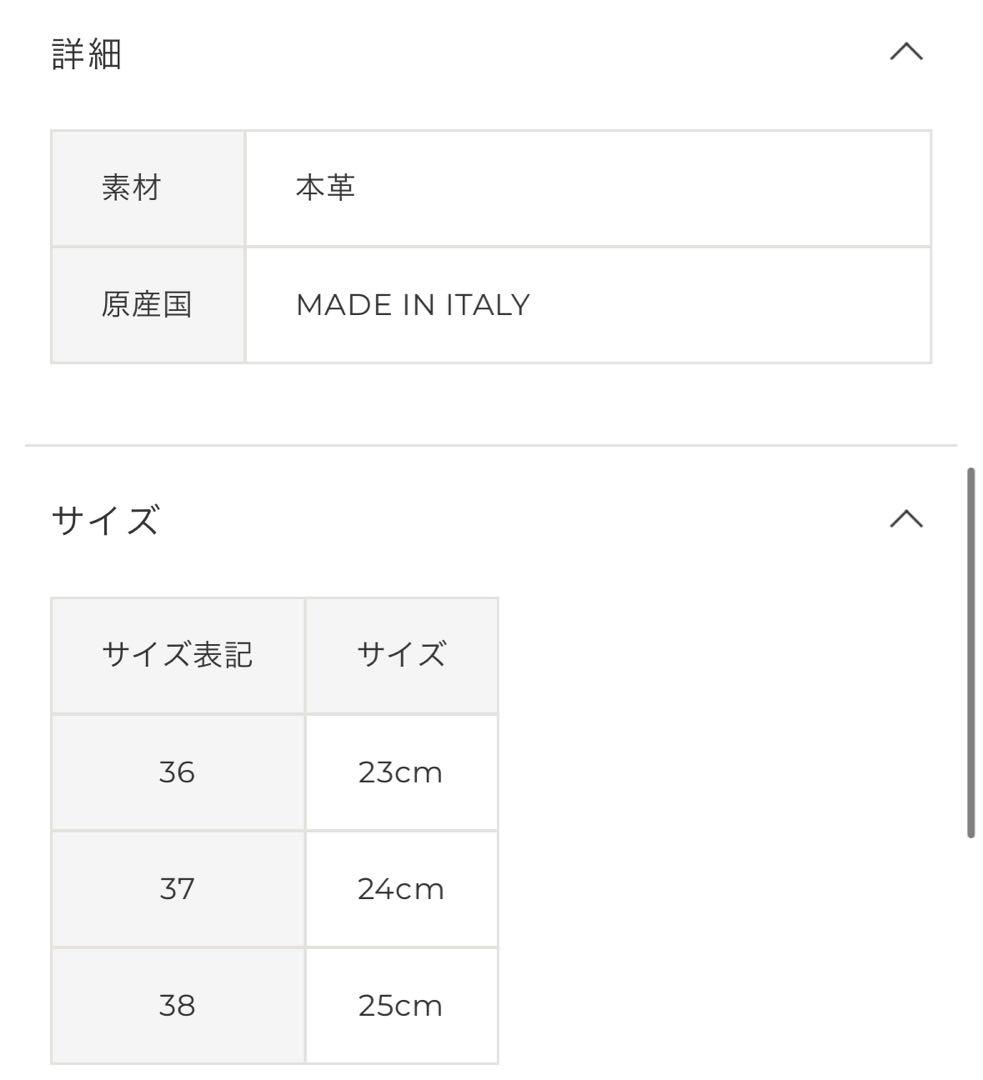The width and height of the screenshot is (983, 1080).
Task: Click the サイズ section heading
Action: click(105, 521)
